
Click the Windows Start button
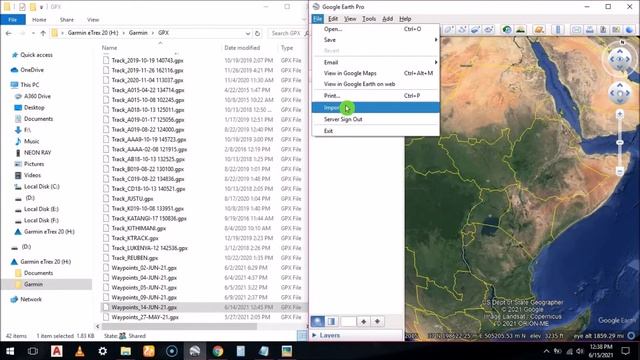point(10,351)
